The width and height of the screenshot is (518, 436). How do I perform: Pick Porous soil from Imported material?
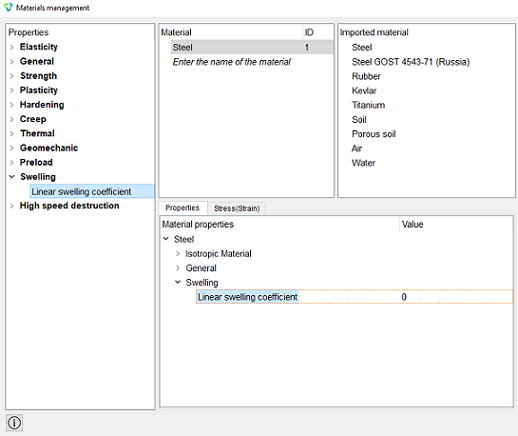374,134
